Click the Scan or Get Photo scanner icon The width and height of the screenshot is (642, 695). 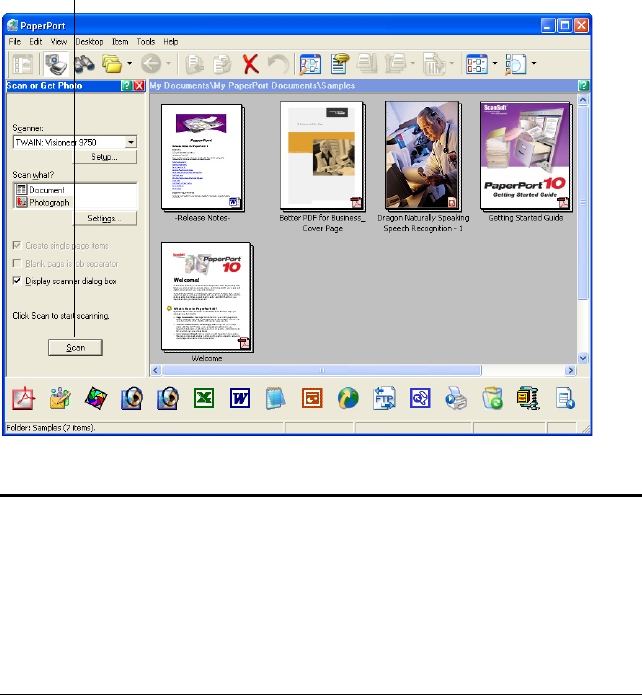(x=56, y=64)
